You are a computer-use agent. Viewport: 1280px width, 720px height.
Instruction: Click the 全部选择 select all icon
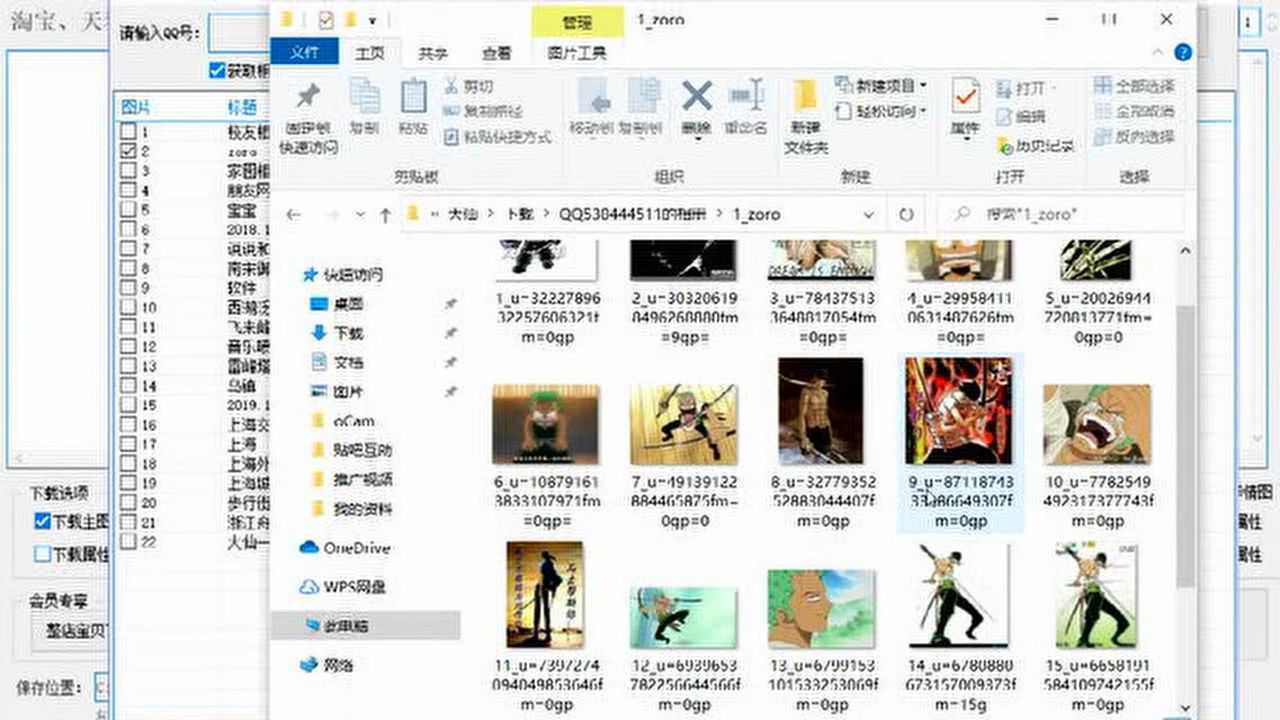[1102, 86]
